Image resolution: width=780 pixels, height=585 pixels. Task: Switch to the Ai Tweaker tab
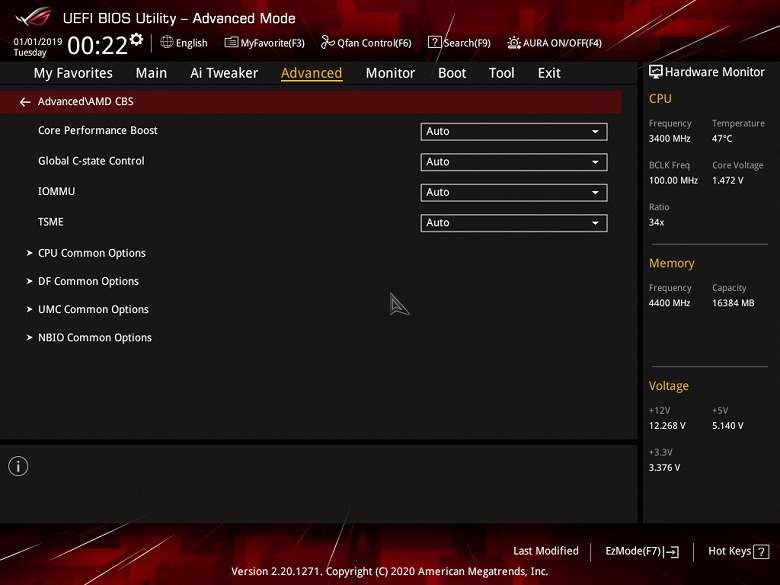point(224,73)
